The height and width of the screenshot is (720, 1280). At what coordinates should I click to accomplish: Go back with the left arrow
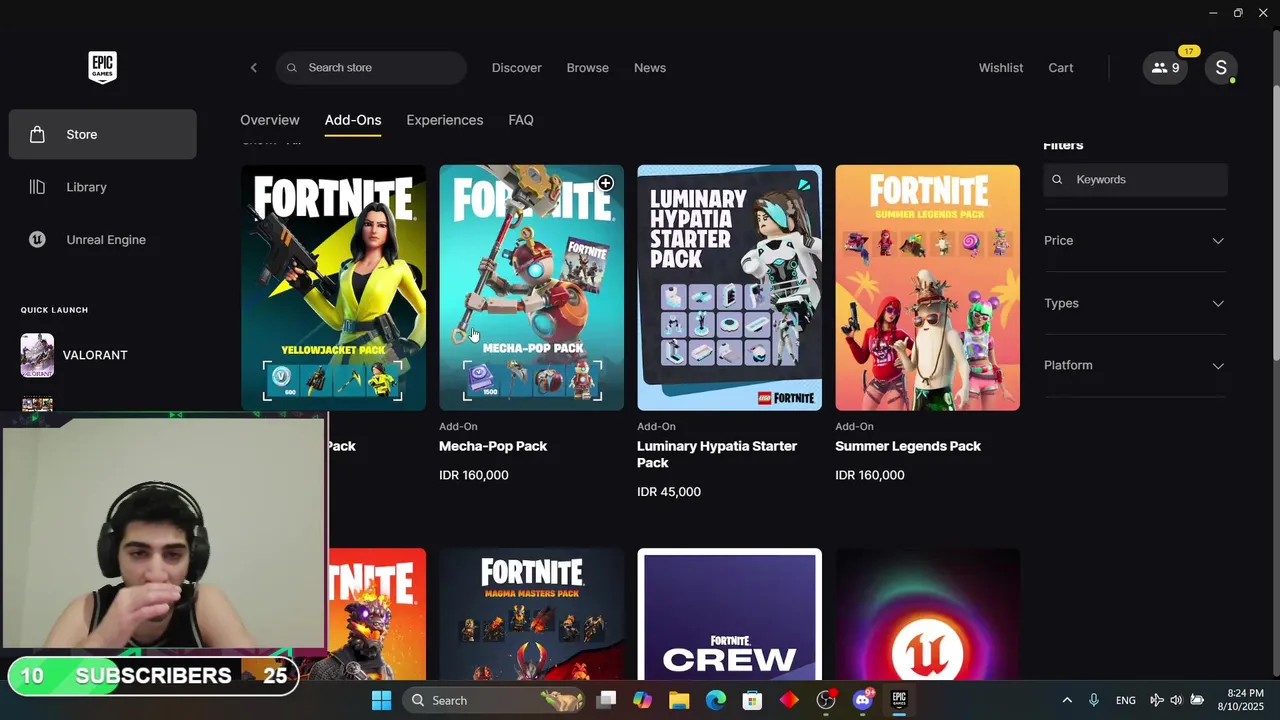point(254,68)
